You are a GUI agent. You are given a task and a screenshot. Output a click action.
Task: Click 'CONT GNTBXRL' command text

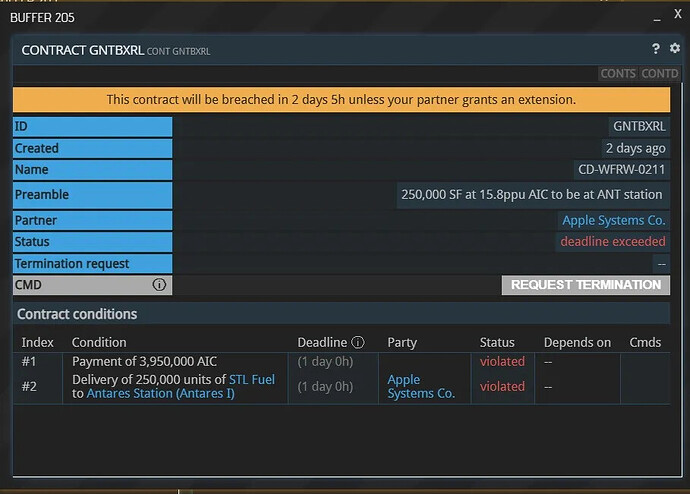point(178,51)
